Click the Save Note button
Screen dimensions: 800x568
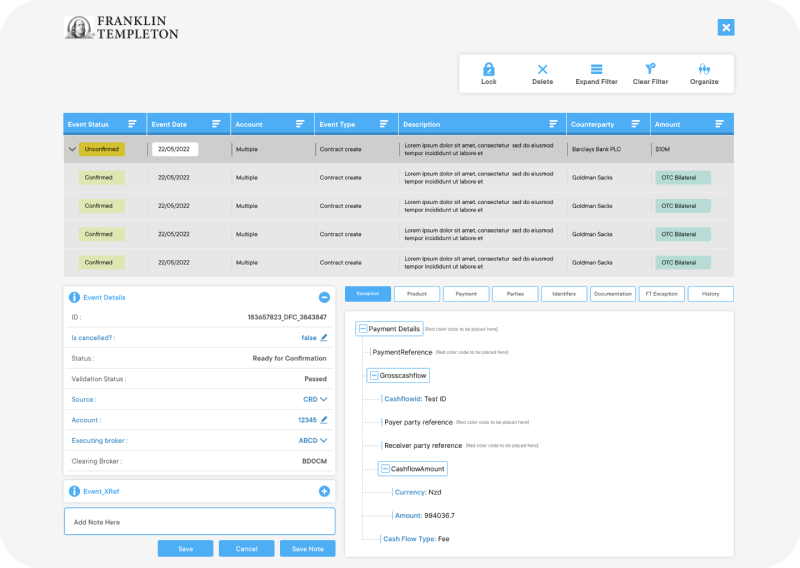pyautogui.click(x=307, y=549)
